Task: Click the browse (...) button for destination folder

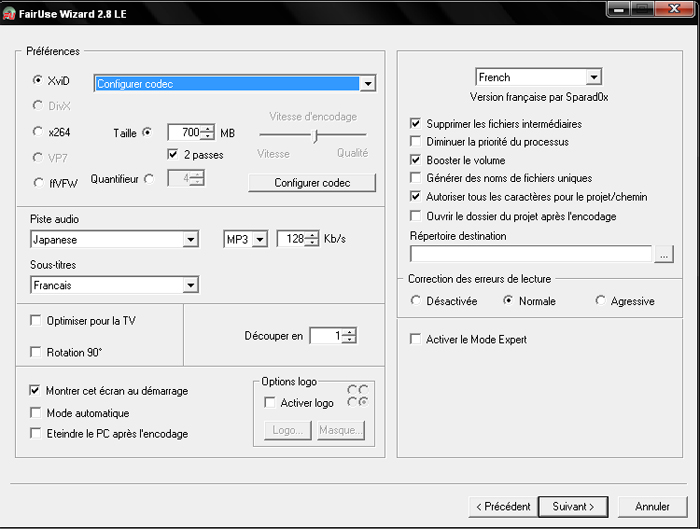Action: click(664, 254)
